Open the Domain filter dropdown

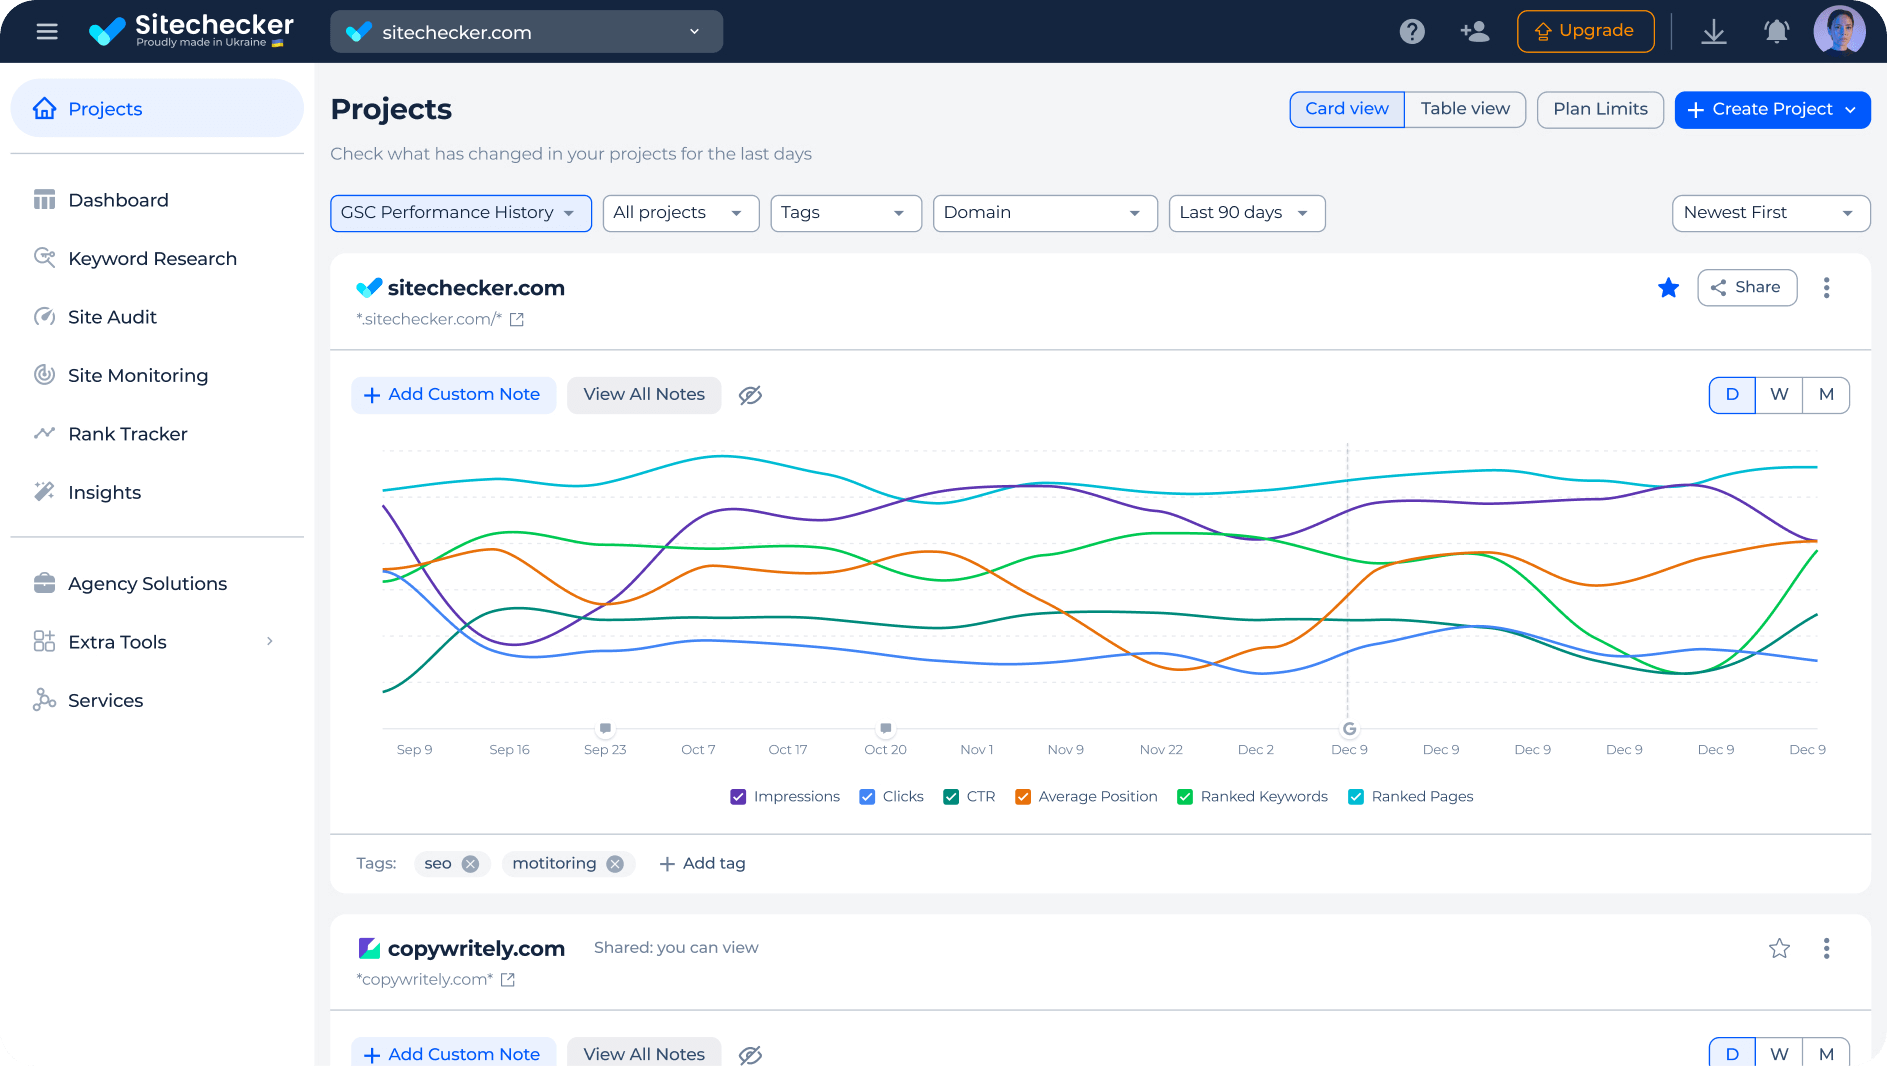(1045, 213)
